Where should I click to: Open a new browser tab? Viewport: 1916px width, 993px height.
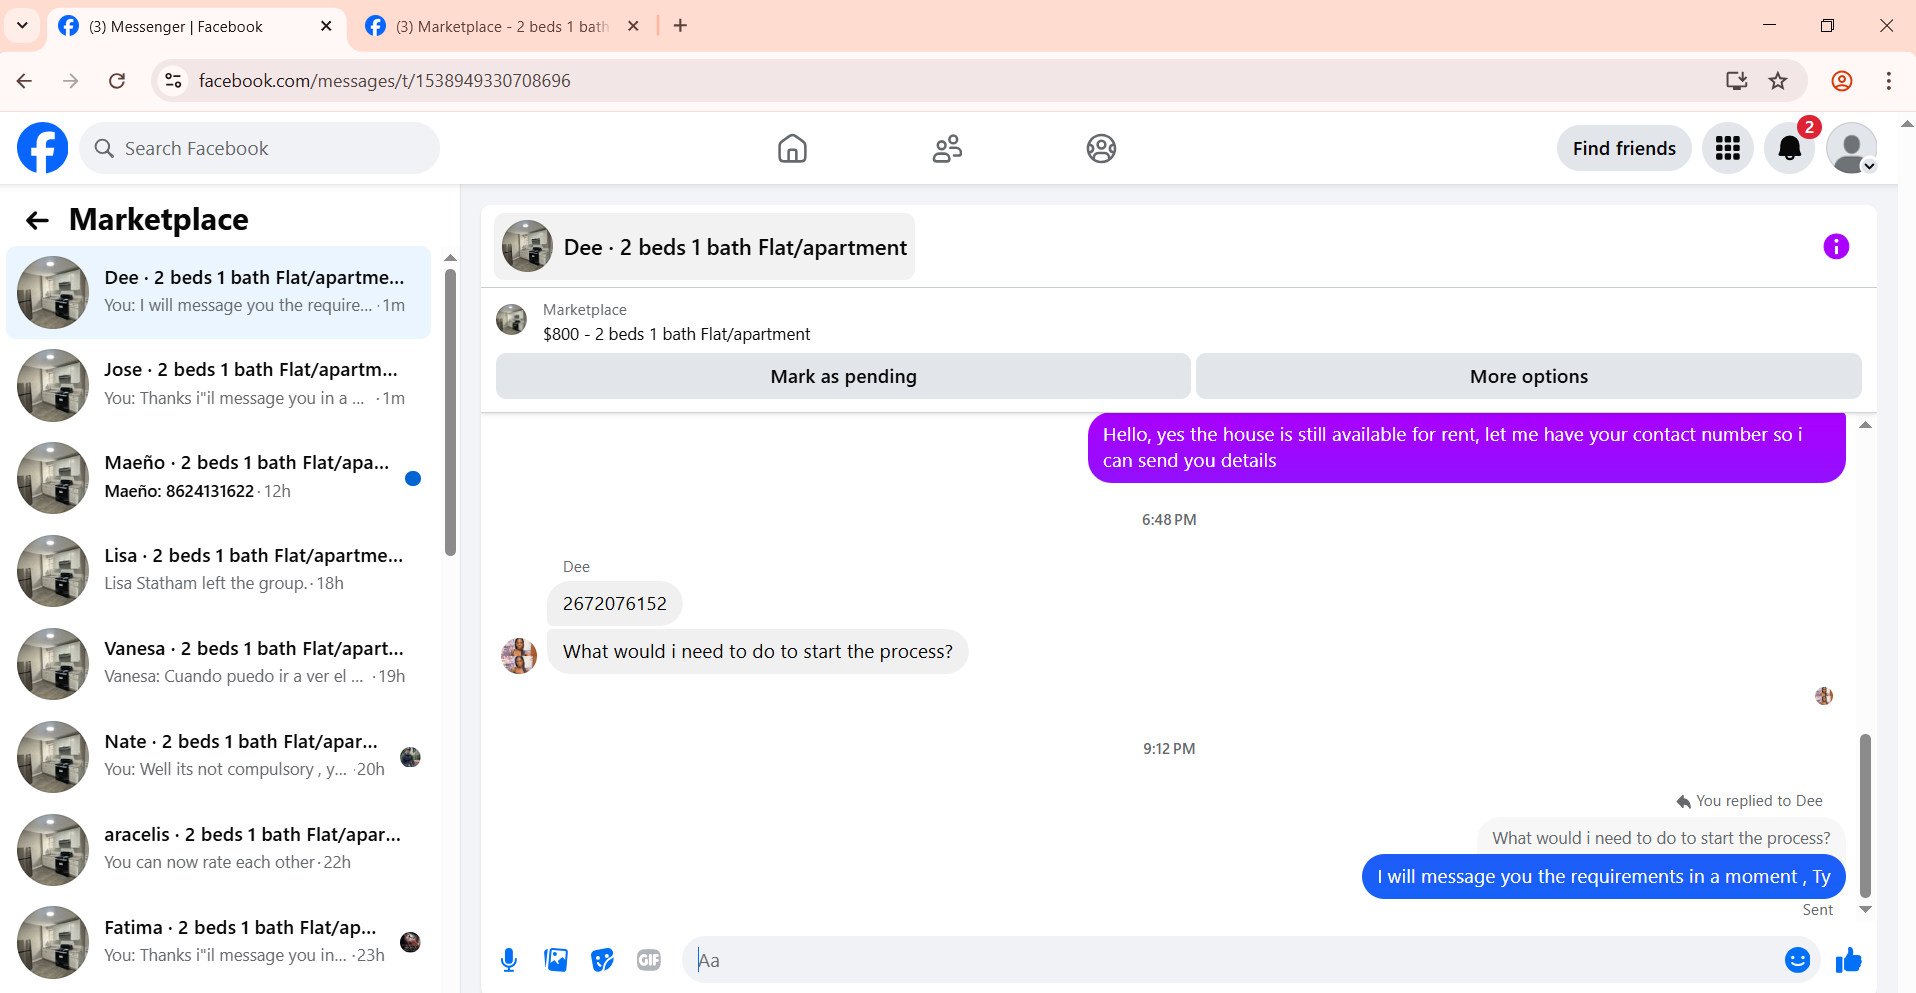click(680, 26)
